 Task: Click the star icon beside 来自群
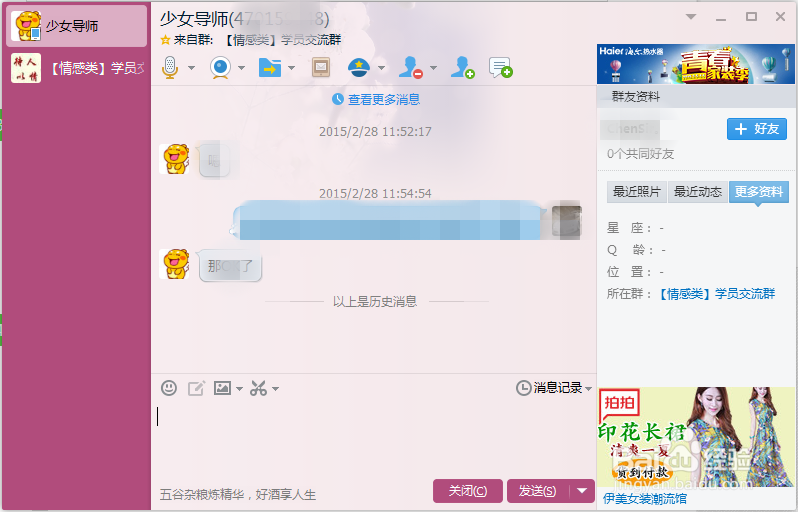tap(165, 40)
